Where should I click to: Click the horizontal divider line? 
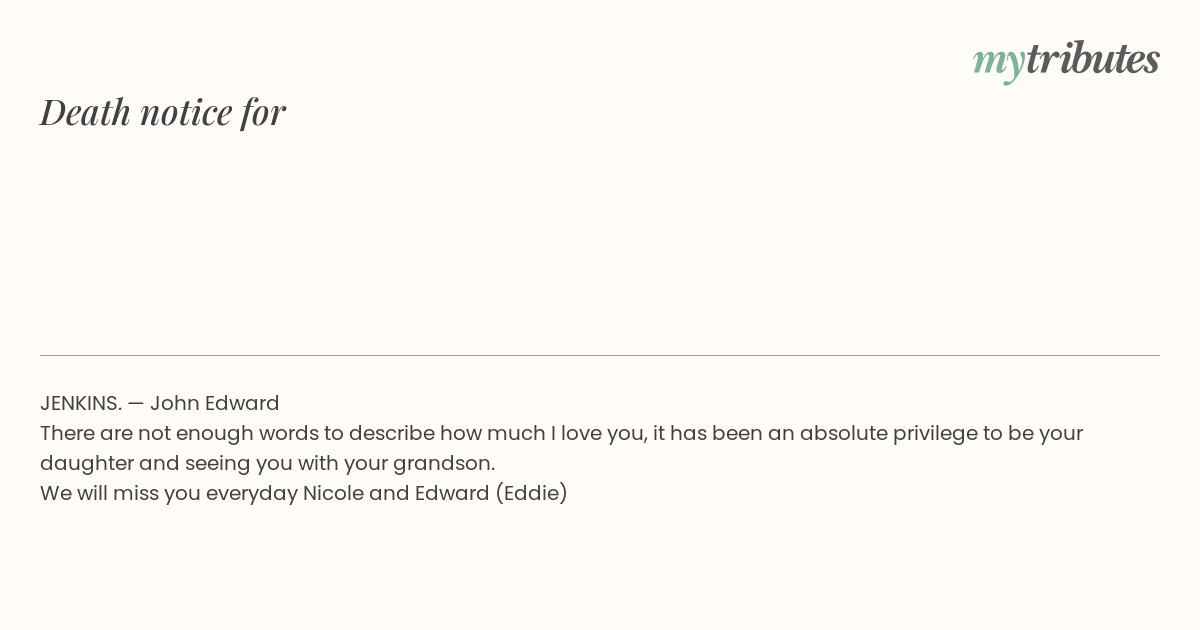pos(600,355)
